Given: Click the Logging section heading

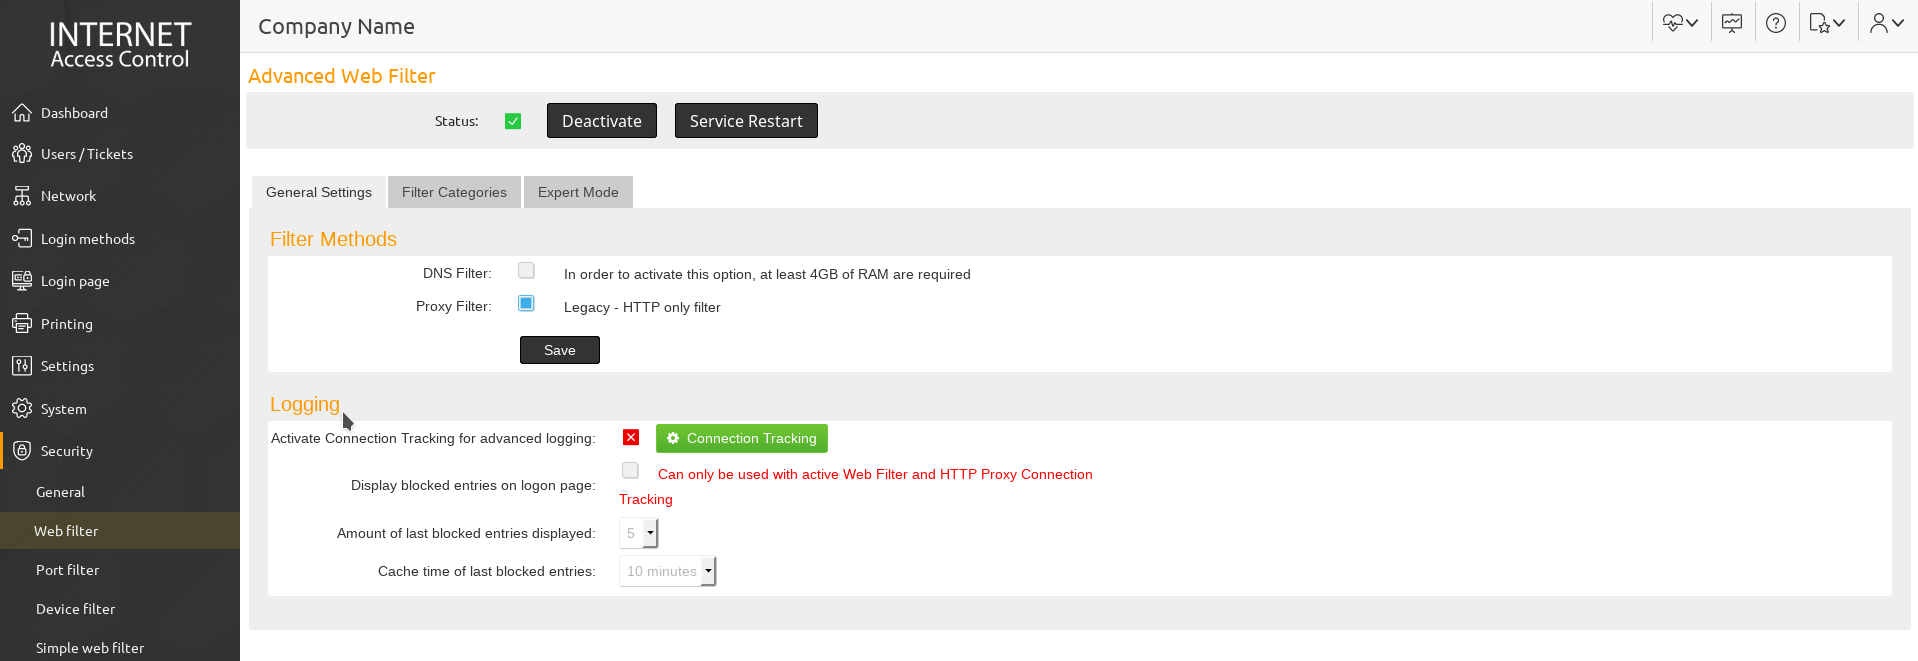Looking at the screenshot, I should tap(305, 404).
